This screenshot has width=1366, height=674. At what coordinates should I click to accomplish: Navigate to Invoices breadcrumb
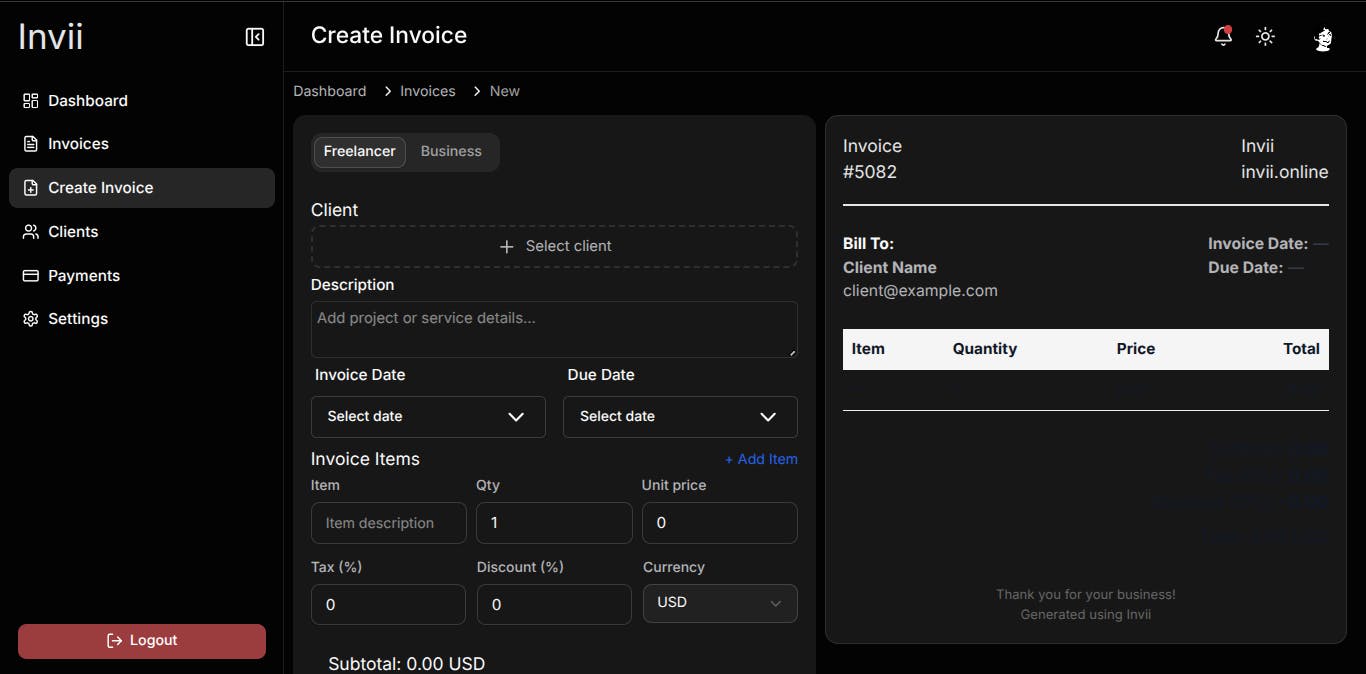(x=427, y=91)
